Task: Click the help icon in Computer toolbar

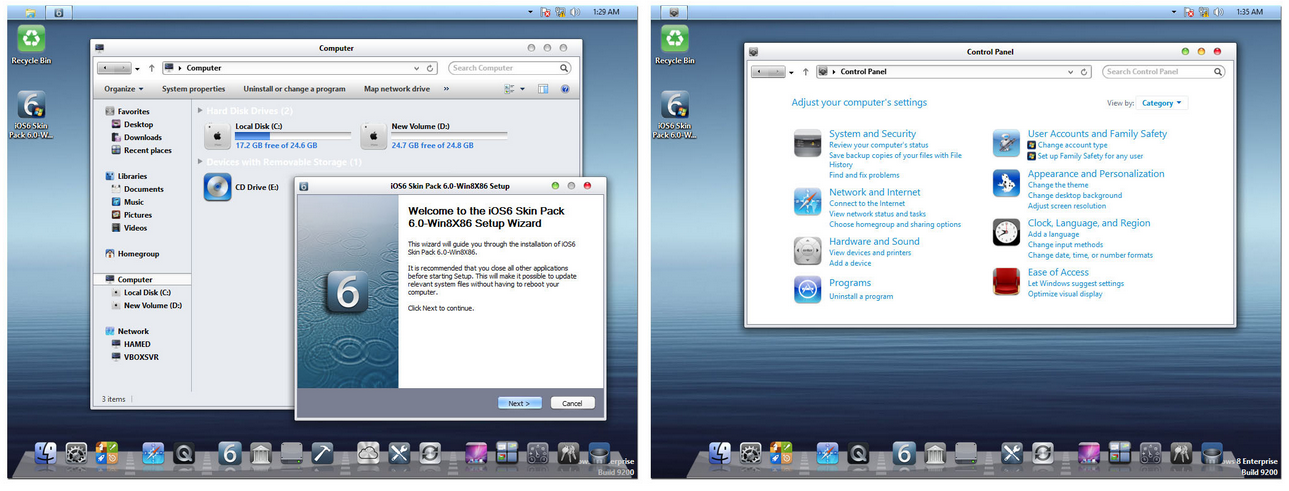Action: 565,89
